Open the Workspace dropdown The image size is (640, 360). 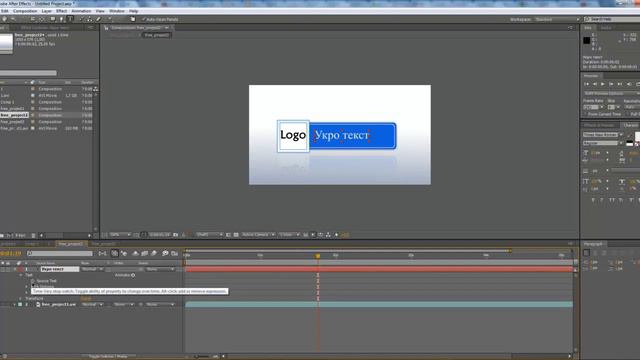click(557, 19)
